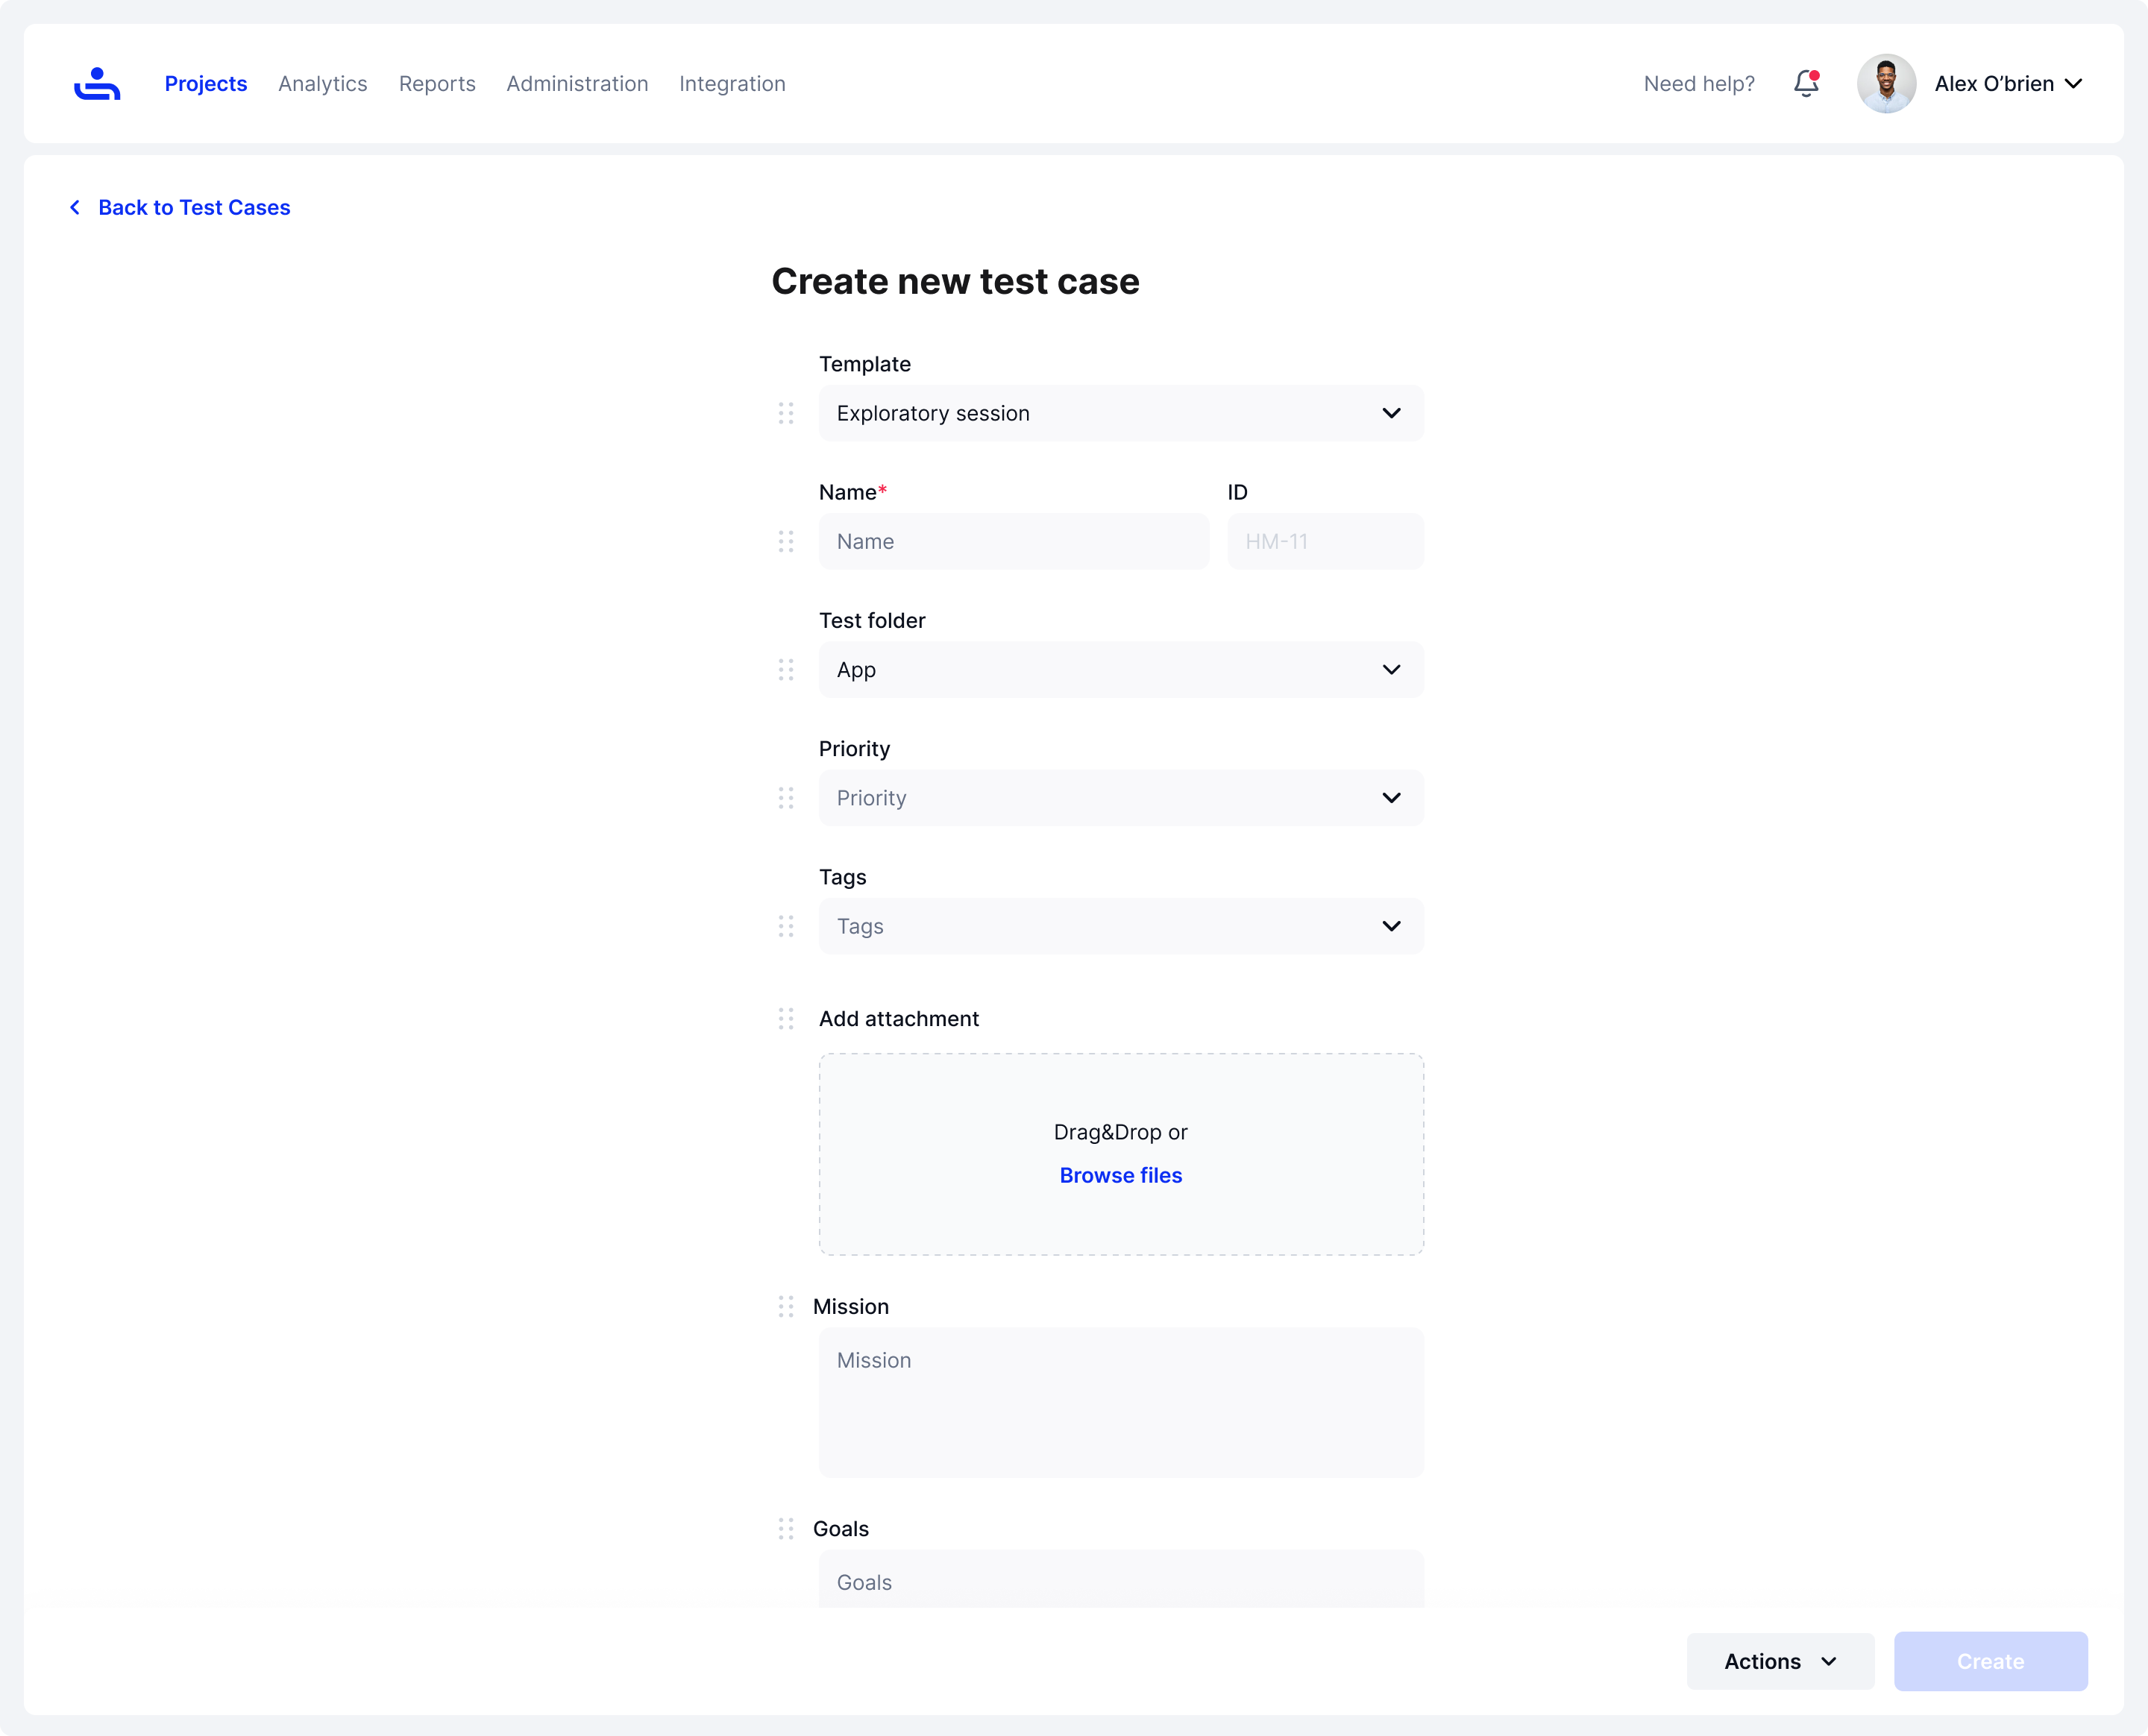Click the Goals section drag handle
2148x1736 pixels.
tap(786, 1529)
